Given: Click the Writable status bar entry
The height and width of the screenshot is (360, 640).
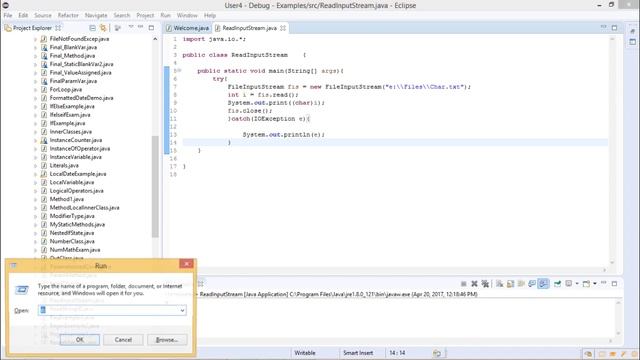Looking at the screenshot, I should [304, 353].
